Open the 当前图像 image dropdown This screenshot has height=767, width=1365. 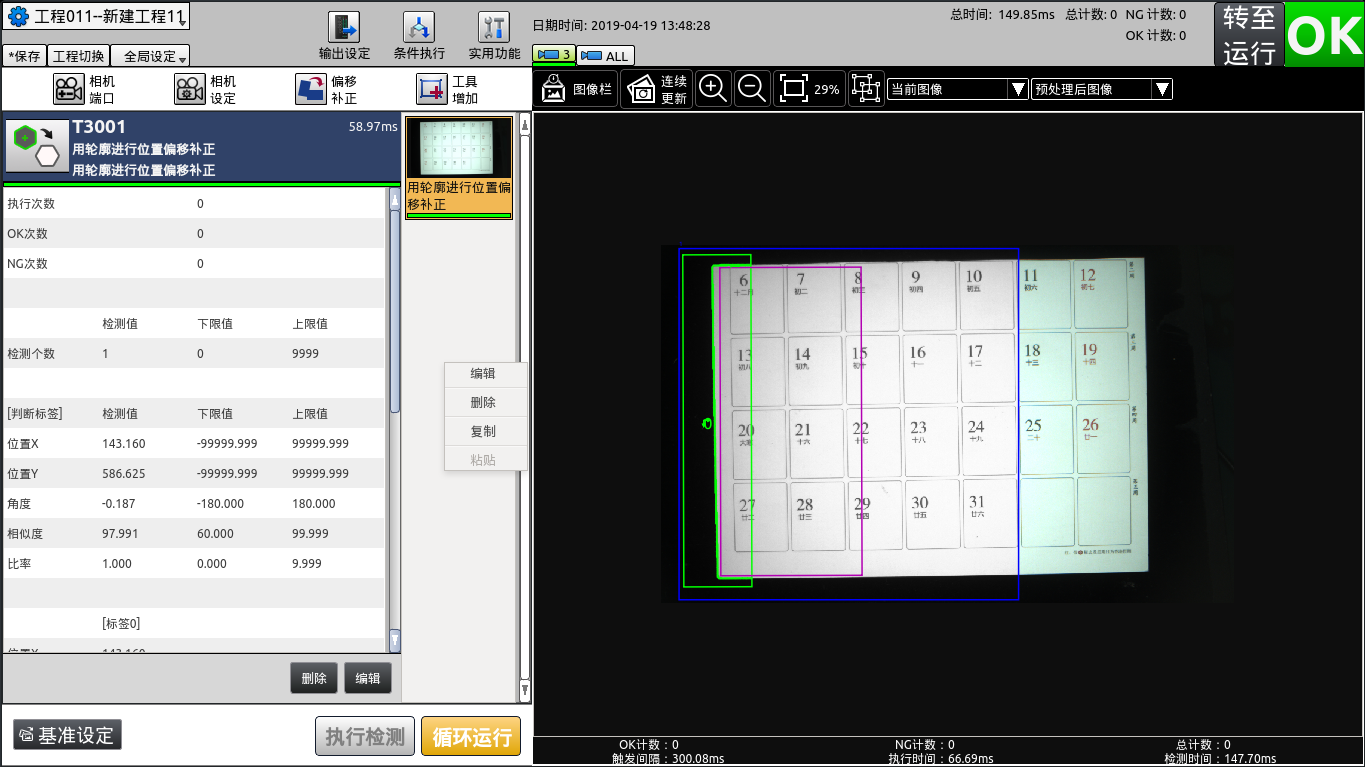pos(957,89)
